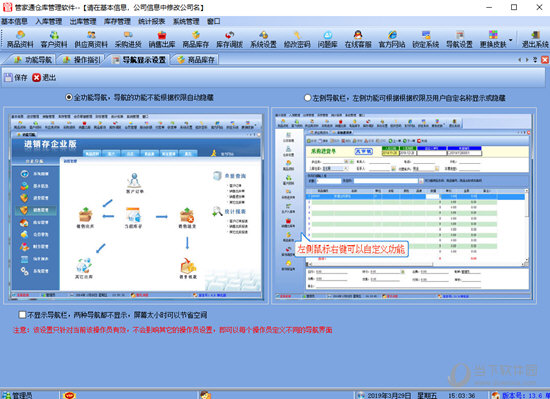Click the application logo in title bar
Screen dimensions: 550x399
tap(7, 7)
